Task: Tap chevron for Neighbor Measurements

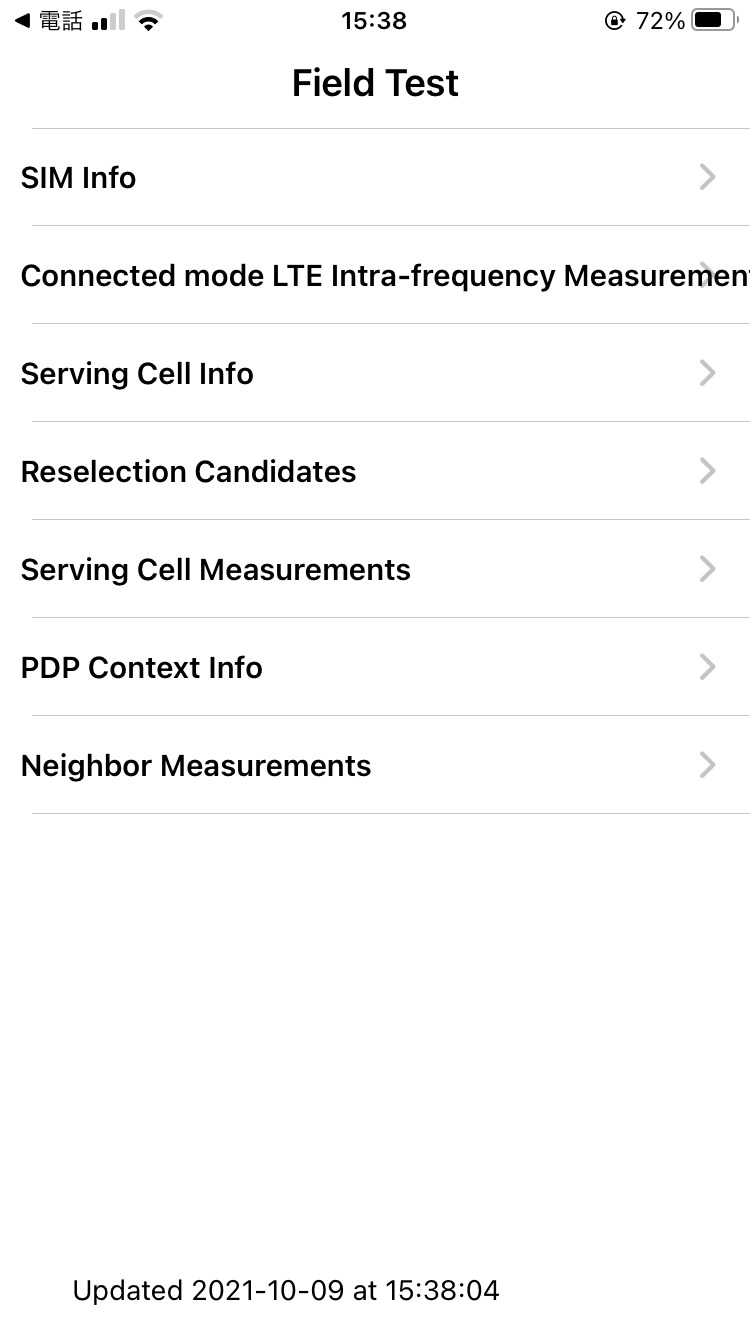Action: tap(707, 766)
